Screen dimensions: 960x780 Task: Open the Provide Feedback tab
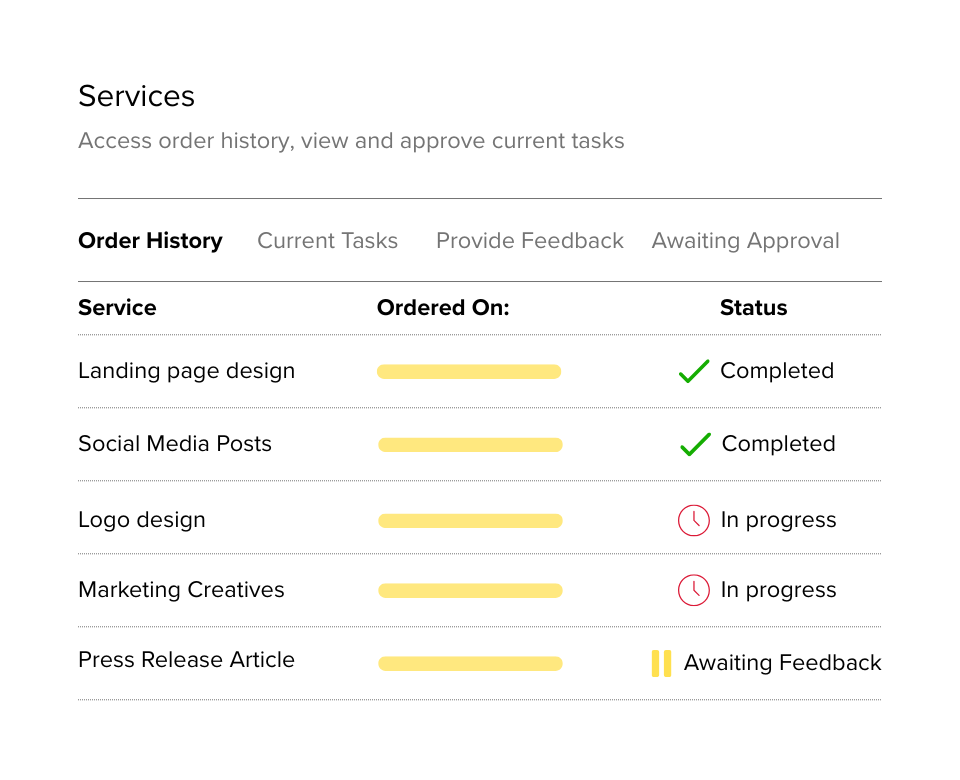tap(530, 241)
